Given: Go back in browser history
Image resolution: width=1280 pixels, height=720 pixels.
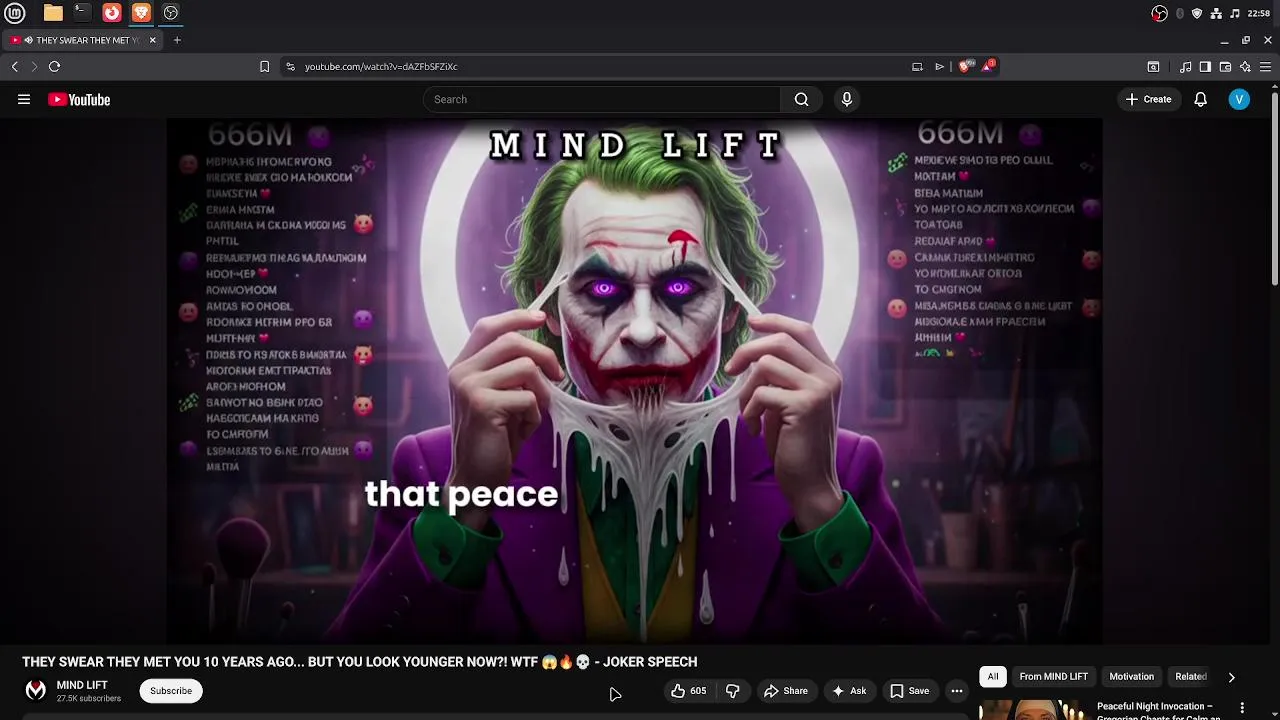Looking at the screenshot, I should pos(15,66).
